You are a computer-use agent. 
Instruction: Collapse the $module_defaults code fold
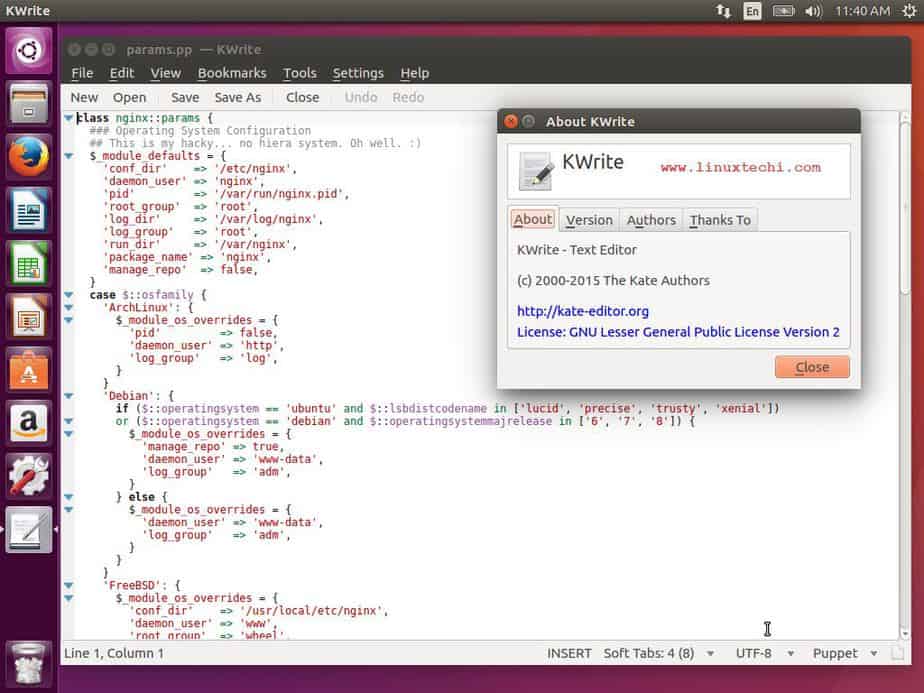[67, 156]
